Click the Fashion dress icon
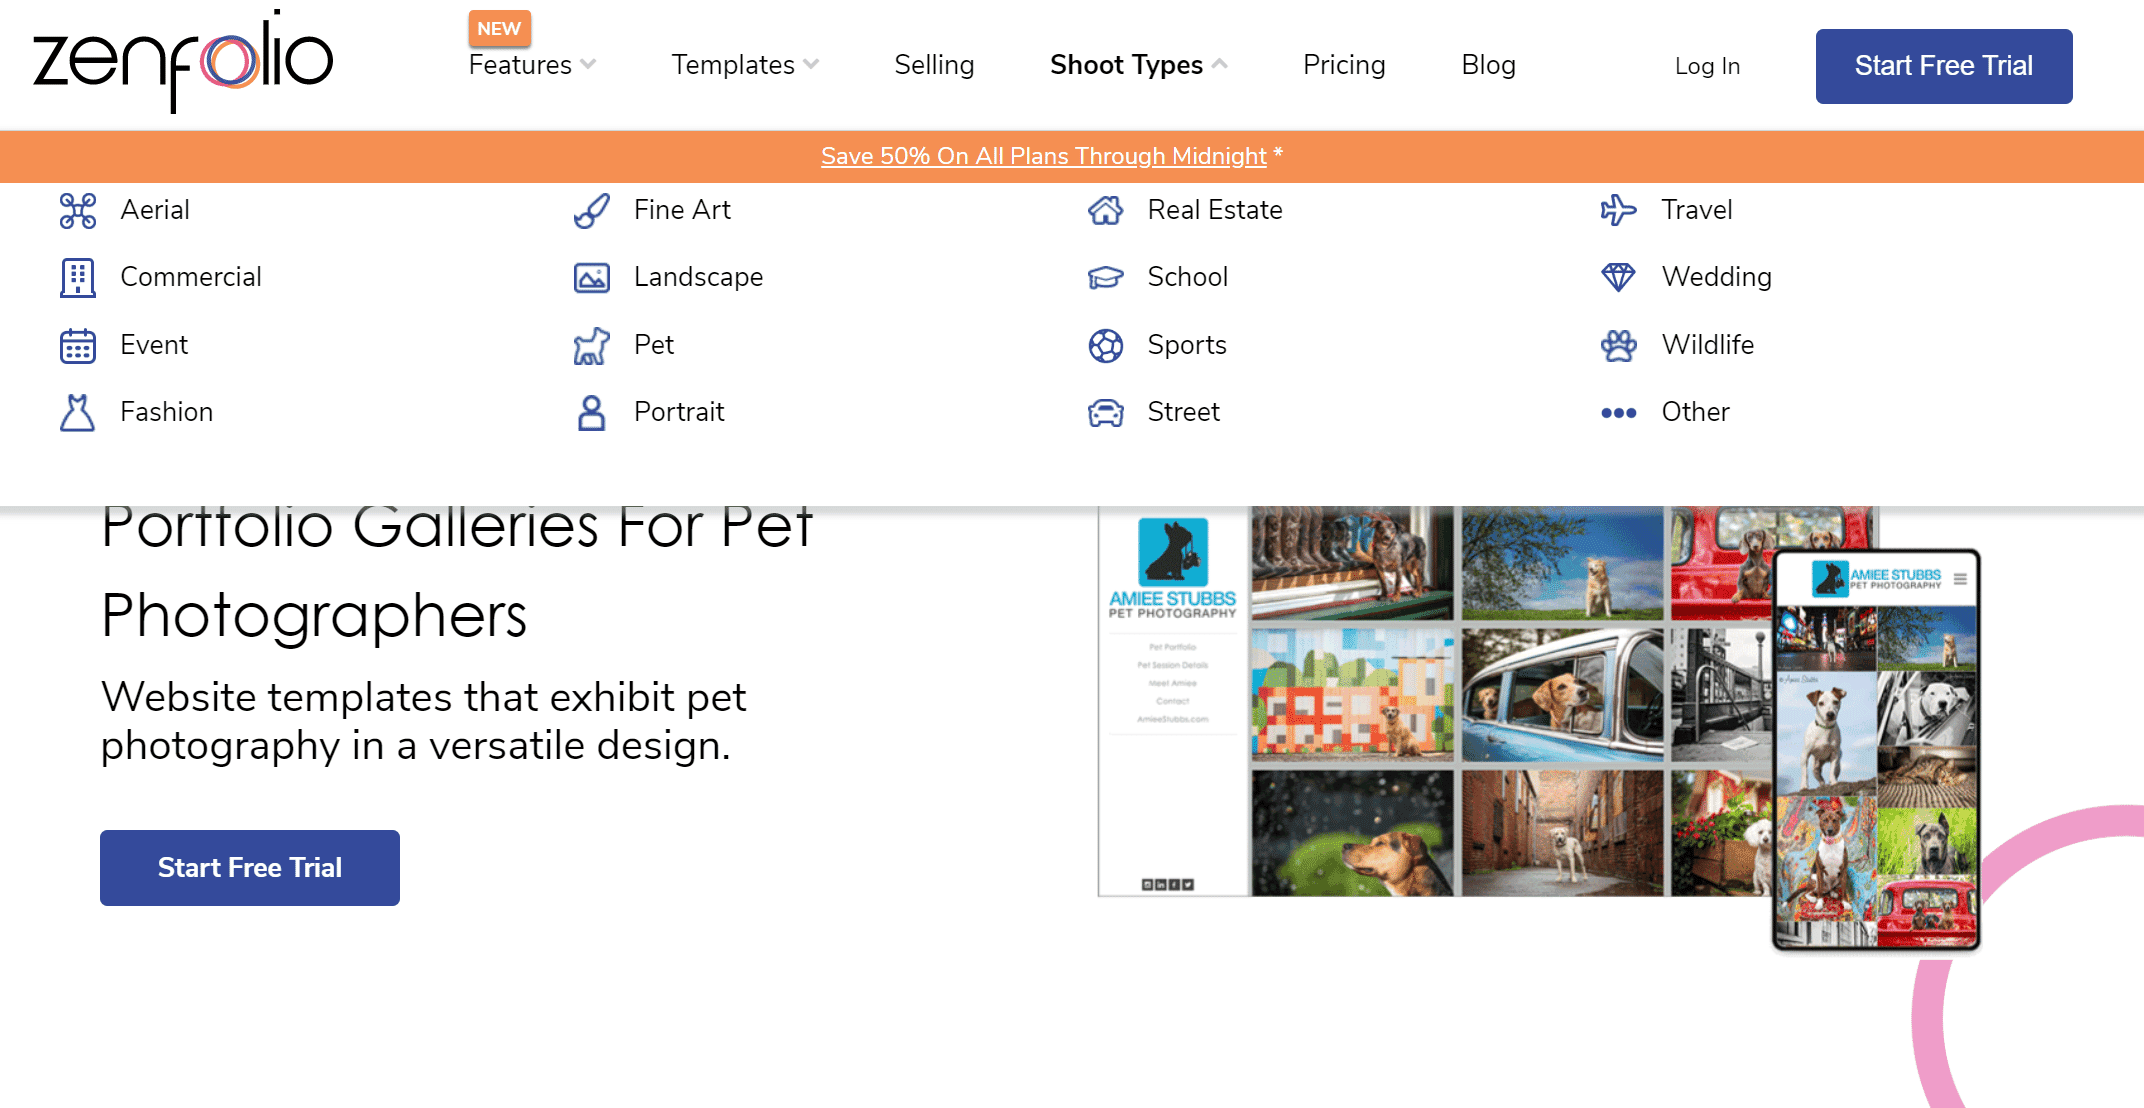The height and width of the screenshot is (1108, 2144). pyautogui.click(x=78, y=412)
